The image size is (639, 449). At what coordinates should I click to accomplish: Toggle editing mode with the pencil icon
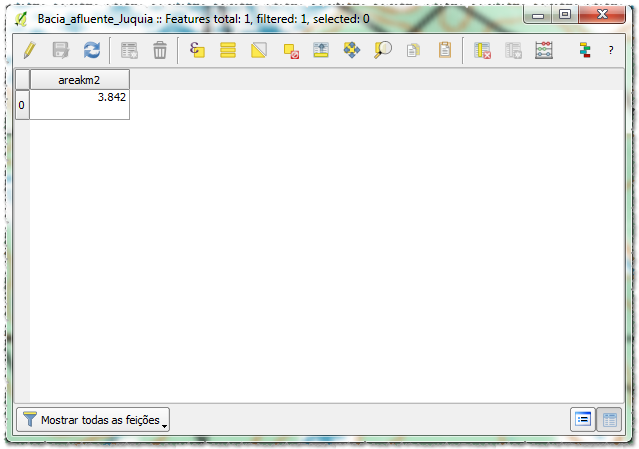point(29,50)
